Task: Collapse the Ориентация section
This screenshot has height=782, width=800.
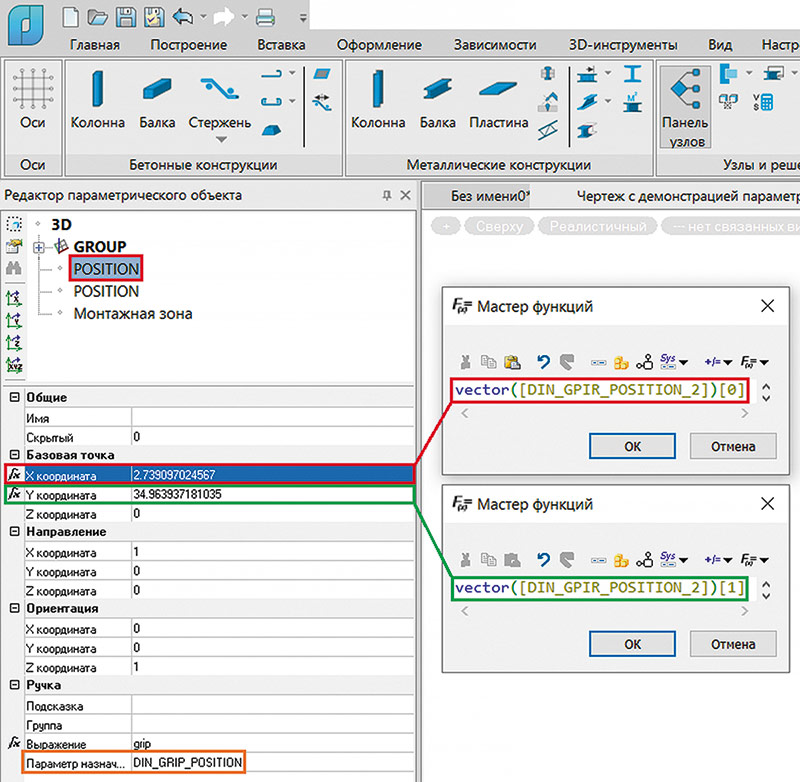Action: pyautogui.click(x=15, y=608)
